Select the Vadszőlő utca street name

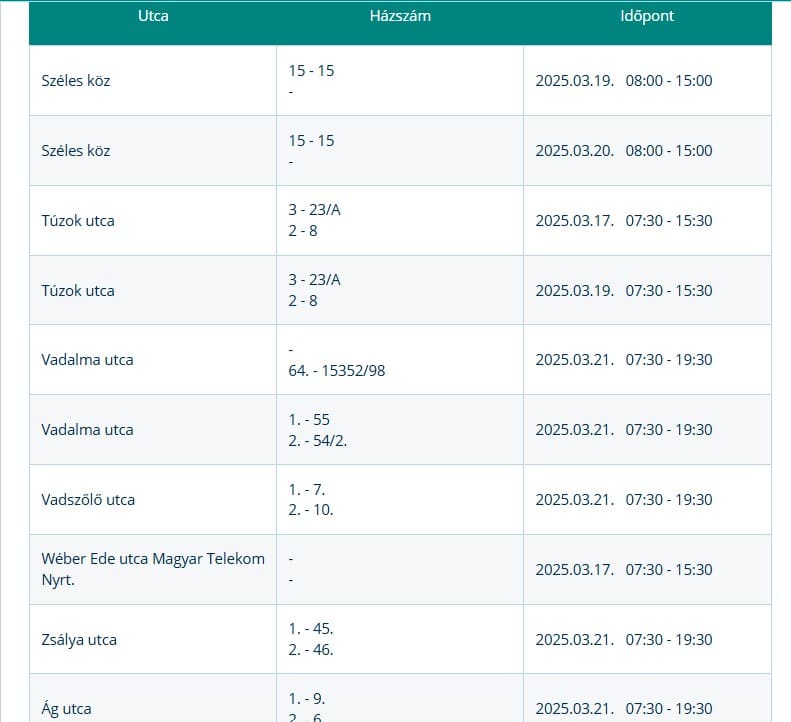(x=88, y=500)
